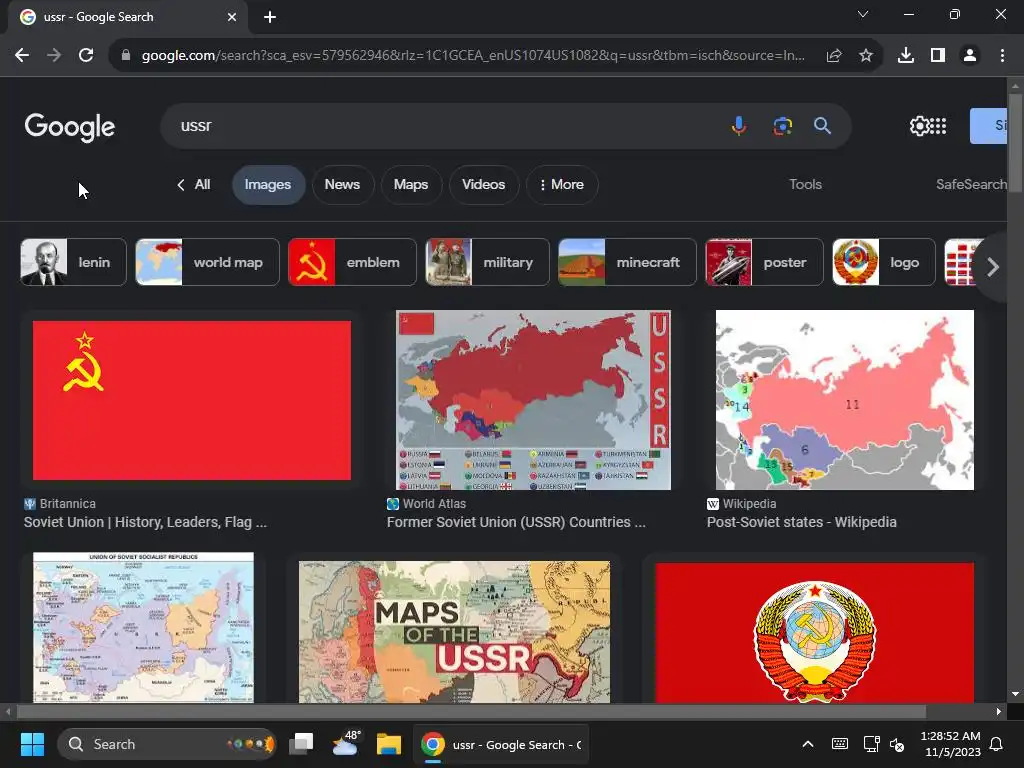Open the Soviet flag image from Britannica
This screenshot has width=1024, height=768.
pos(191,400)
